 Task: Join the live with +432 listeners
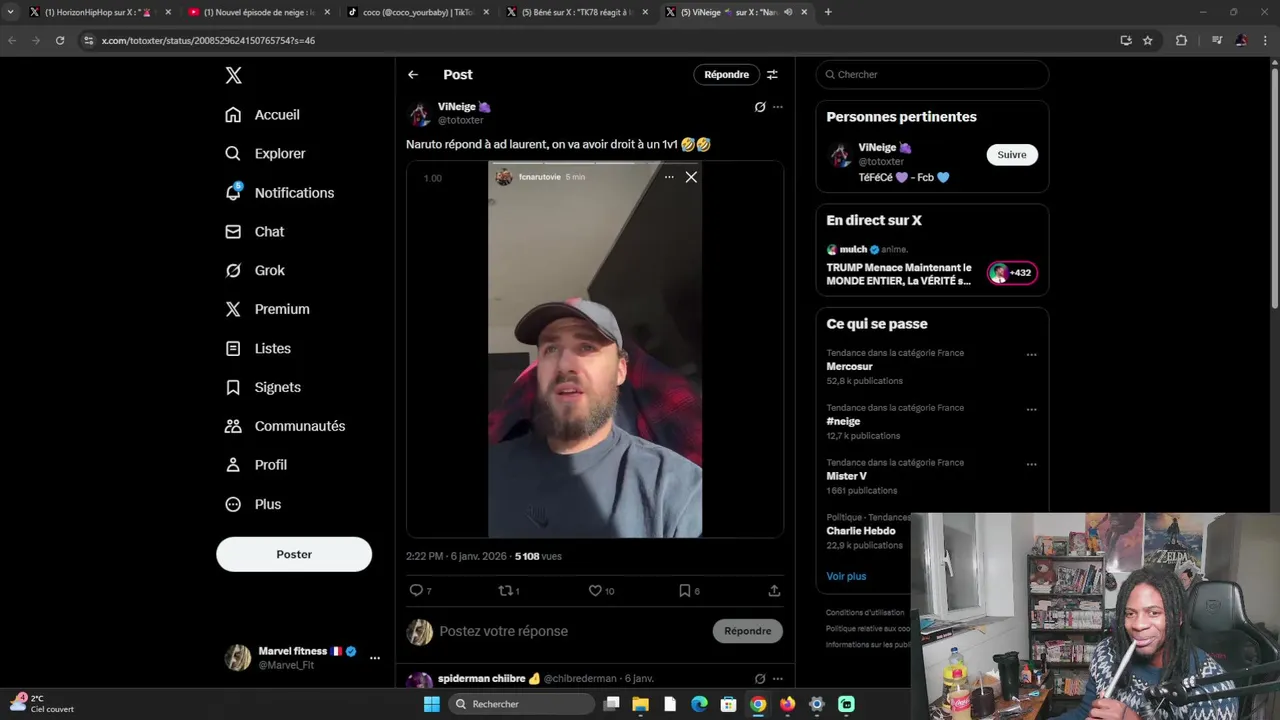[1012, 273]
